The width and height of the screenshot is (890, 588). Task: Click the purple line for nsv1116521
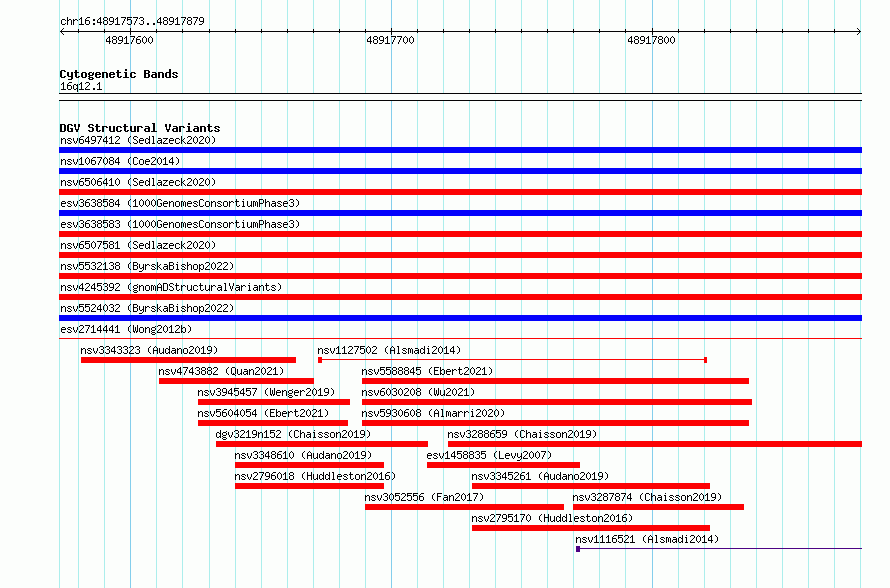(719, 549)
